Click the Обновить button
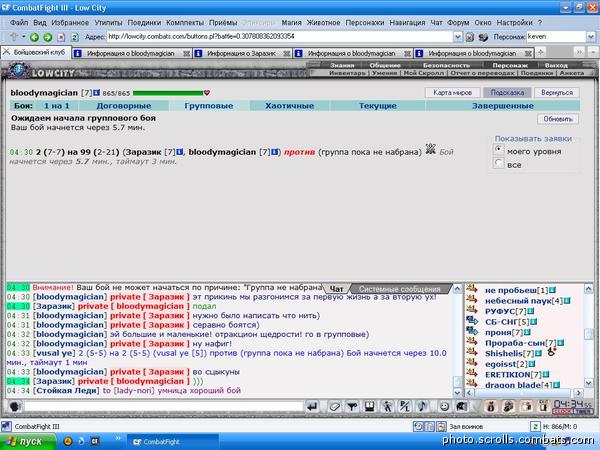Image resolution: width=600 pixels, height=450 pixels. (558, 119)
